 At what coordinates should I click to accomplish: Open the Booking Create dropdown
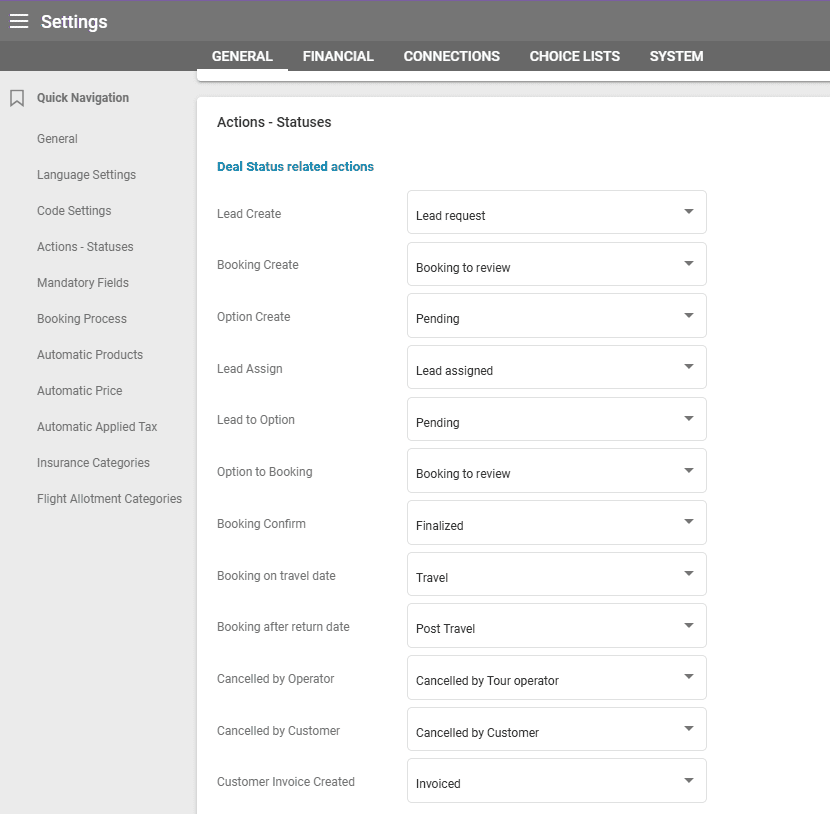(556, 265)
